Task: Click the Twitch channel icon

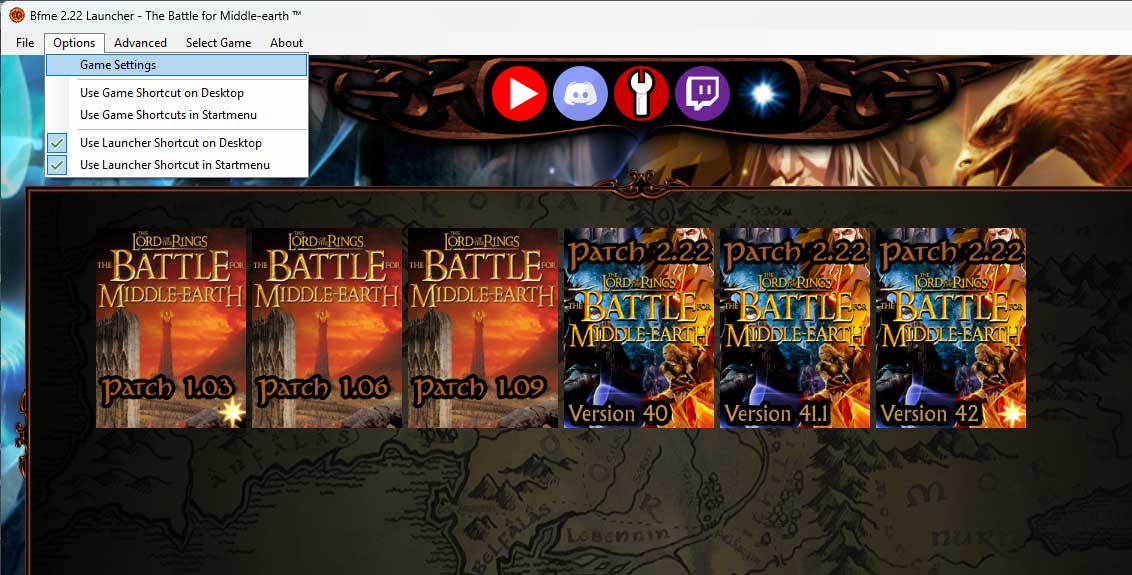Action: pyautogui.click(x=702, y=94)
